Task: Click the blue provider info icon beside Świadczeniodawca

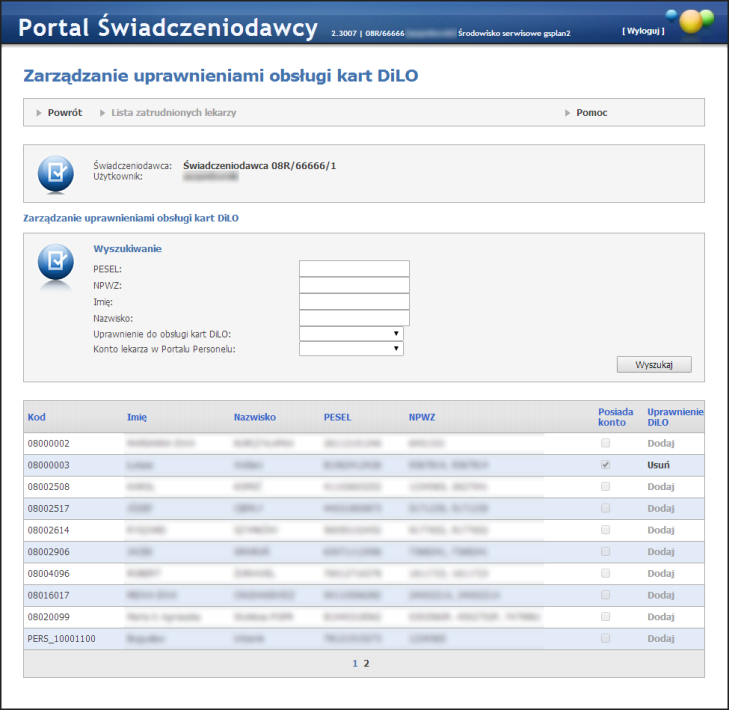Action: (x=55, y=173)
